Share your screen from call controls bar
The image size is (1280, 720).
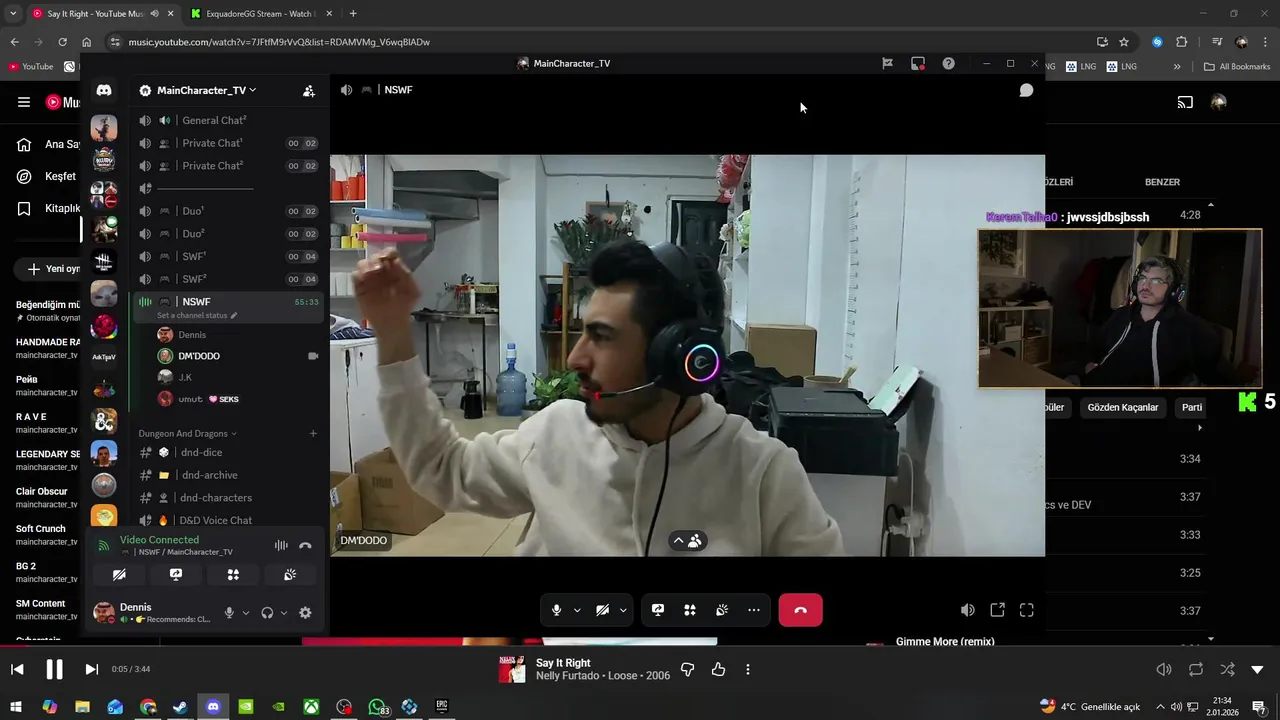coord(658,610)
